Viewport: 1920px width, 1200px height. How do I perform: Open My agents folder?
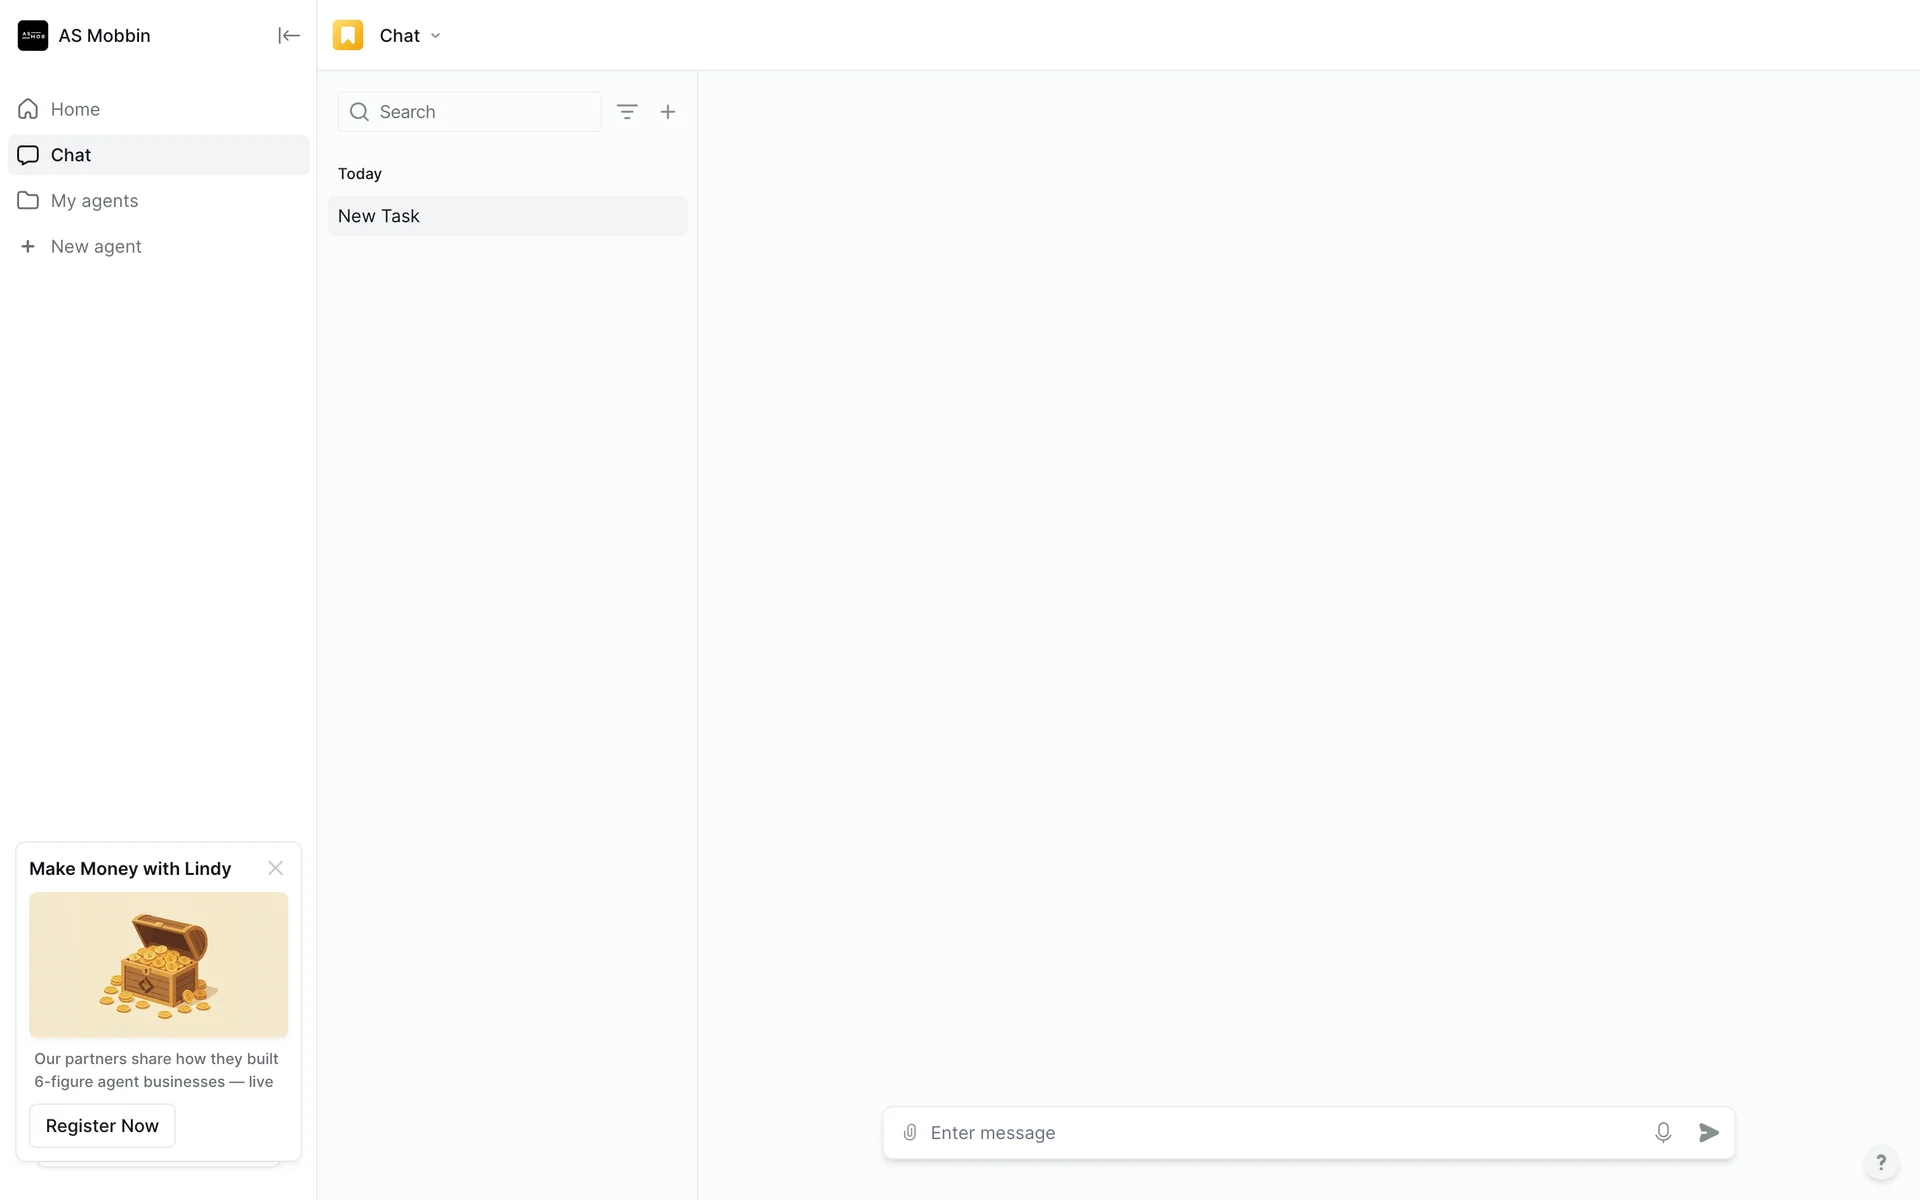(94, 201)
